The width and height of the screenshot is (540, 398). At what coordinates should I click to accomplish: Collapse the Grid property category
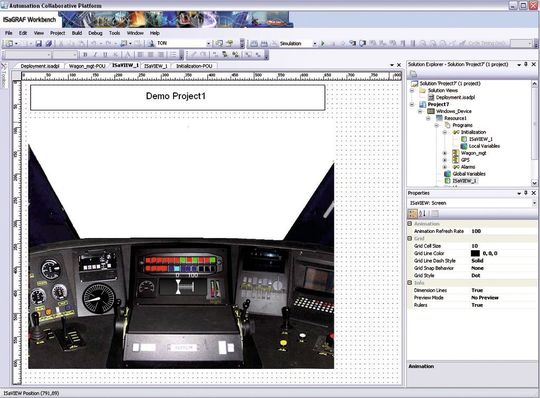410,238
